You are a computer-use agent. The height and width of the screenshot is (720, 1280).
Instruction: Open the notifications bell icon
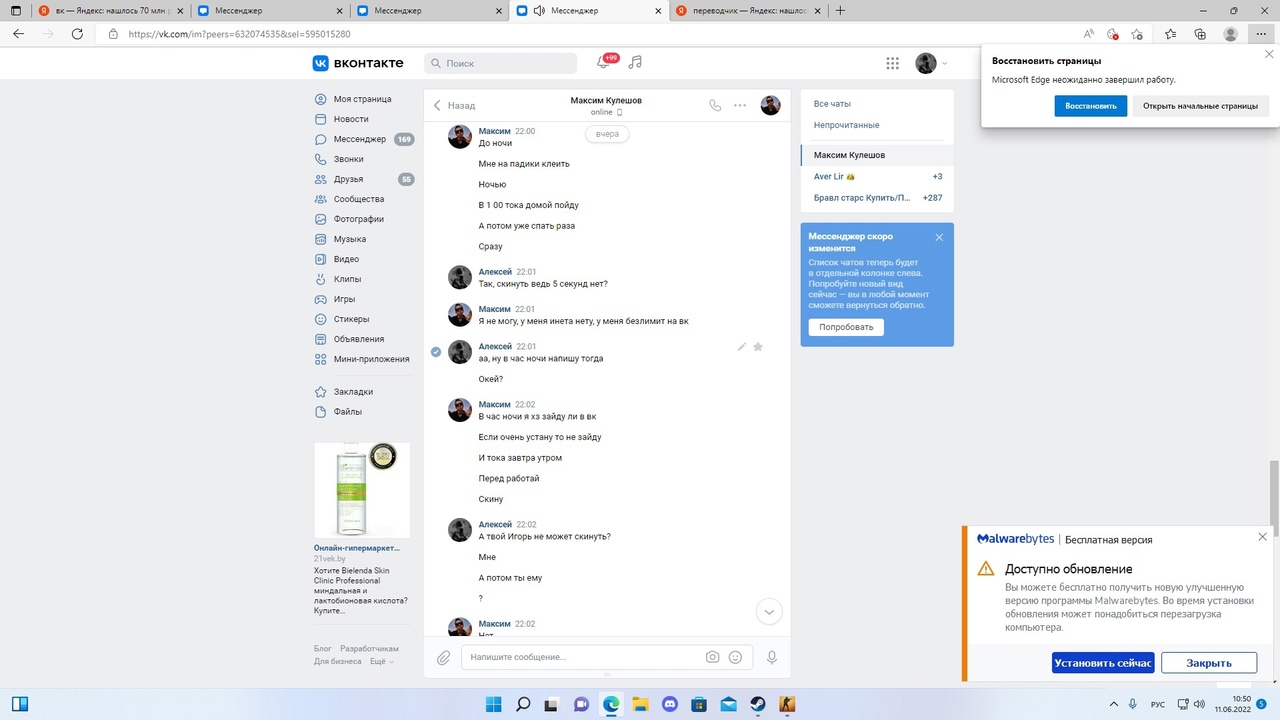point(603,63)
